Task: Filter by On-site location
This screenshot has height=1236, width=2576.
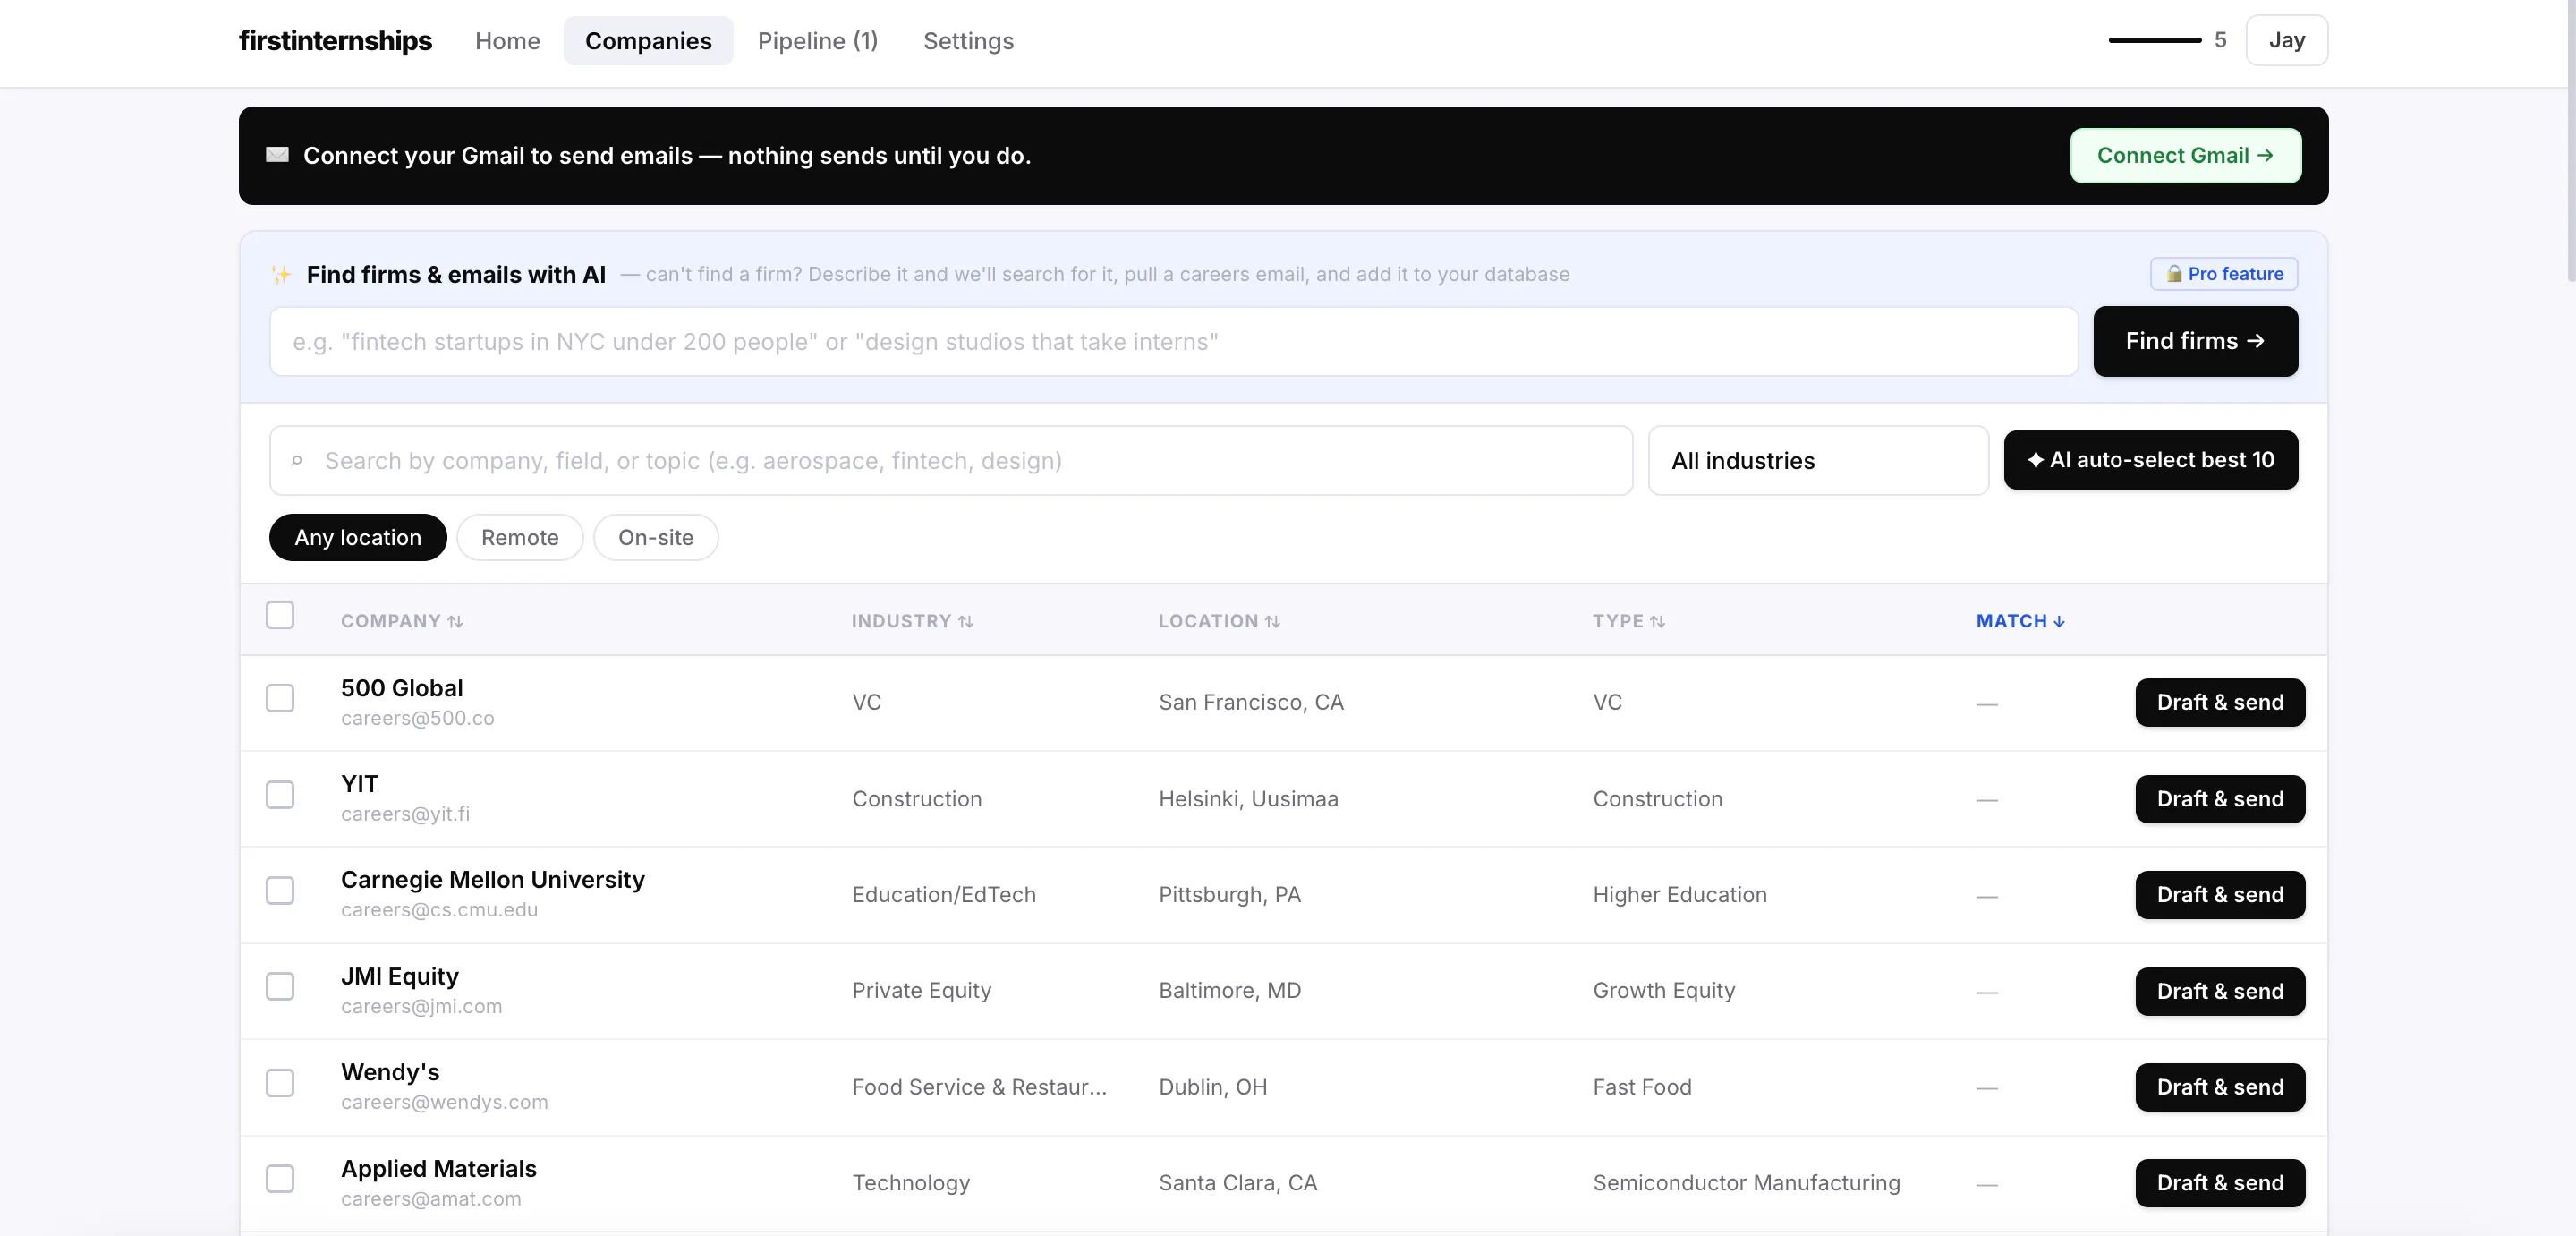Action: click(656, 538)
